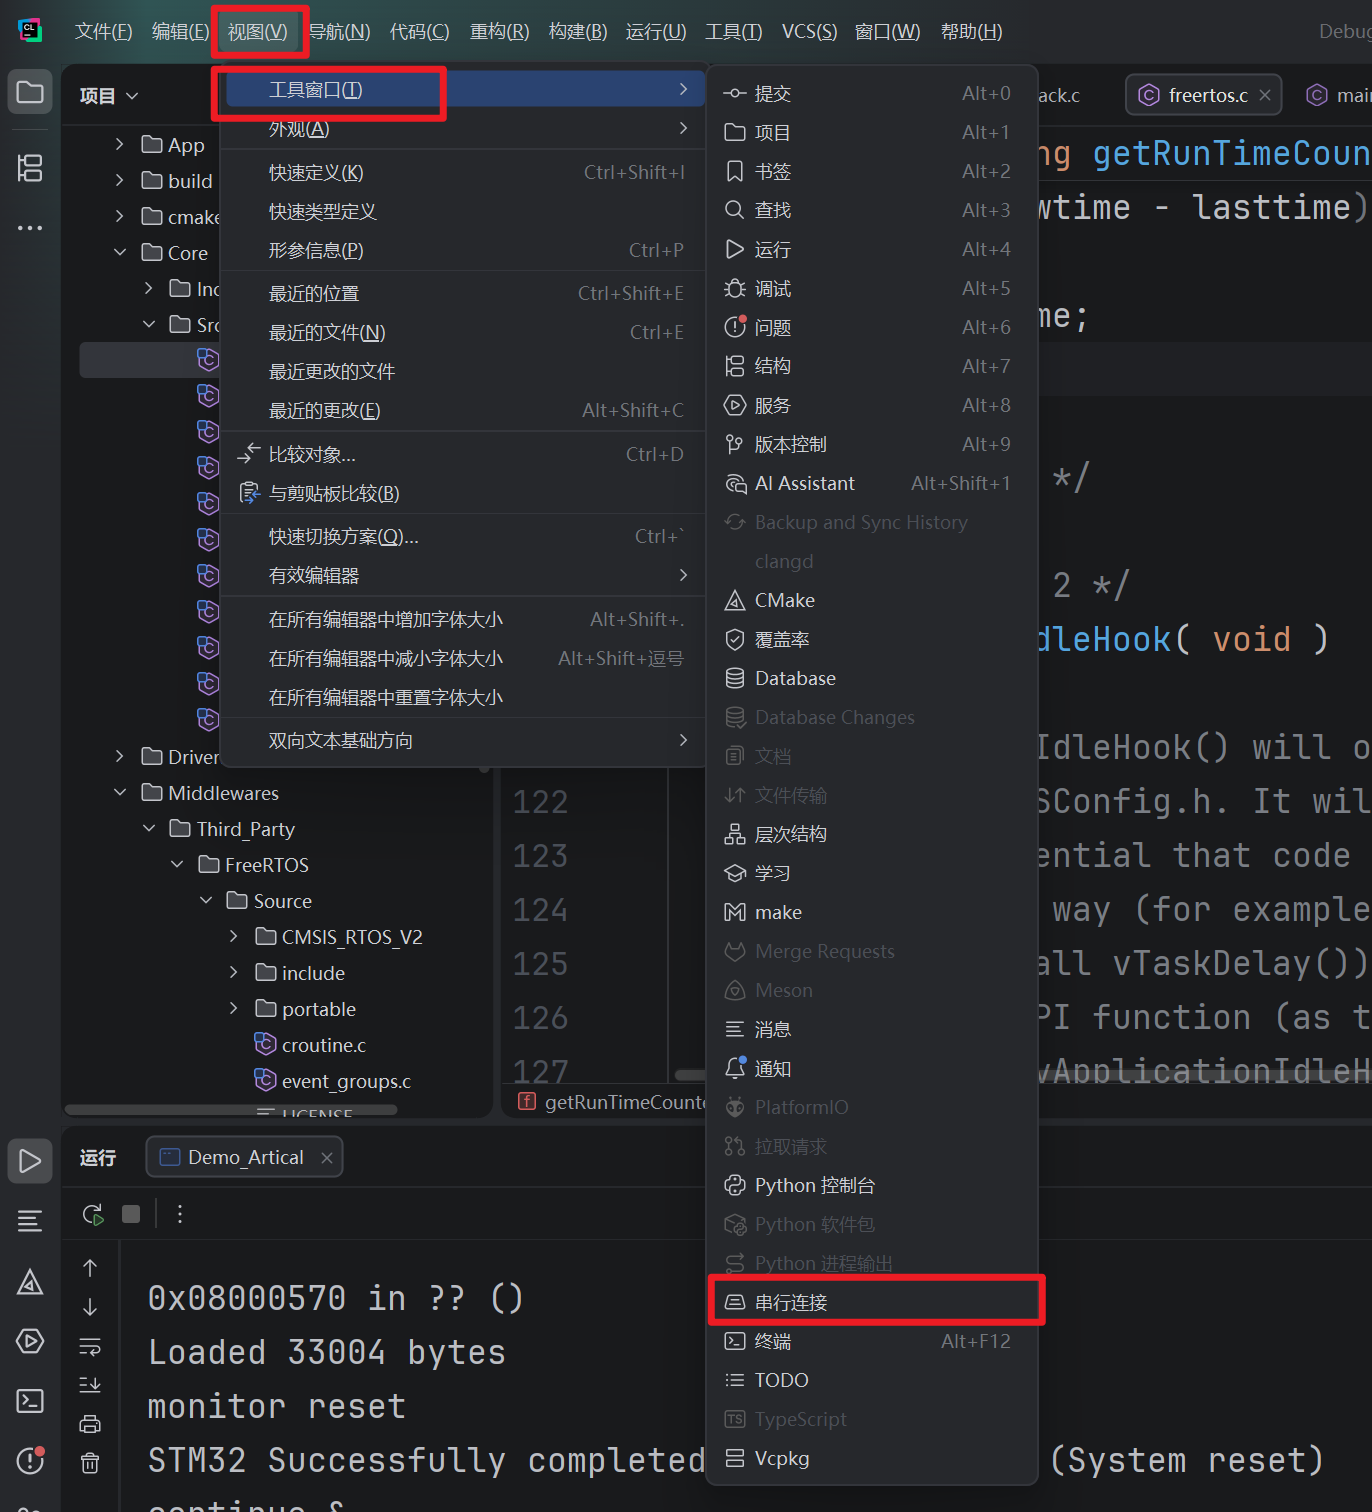Choose Coverage (覆盖率) tool window entry
Image resolution: width=1372 pixels, height=1512 pixels.
tap(871, 639)
